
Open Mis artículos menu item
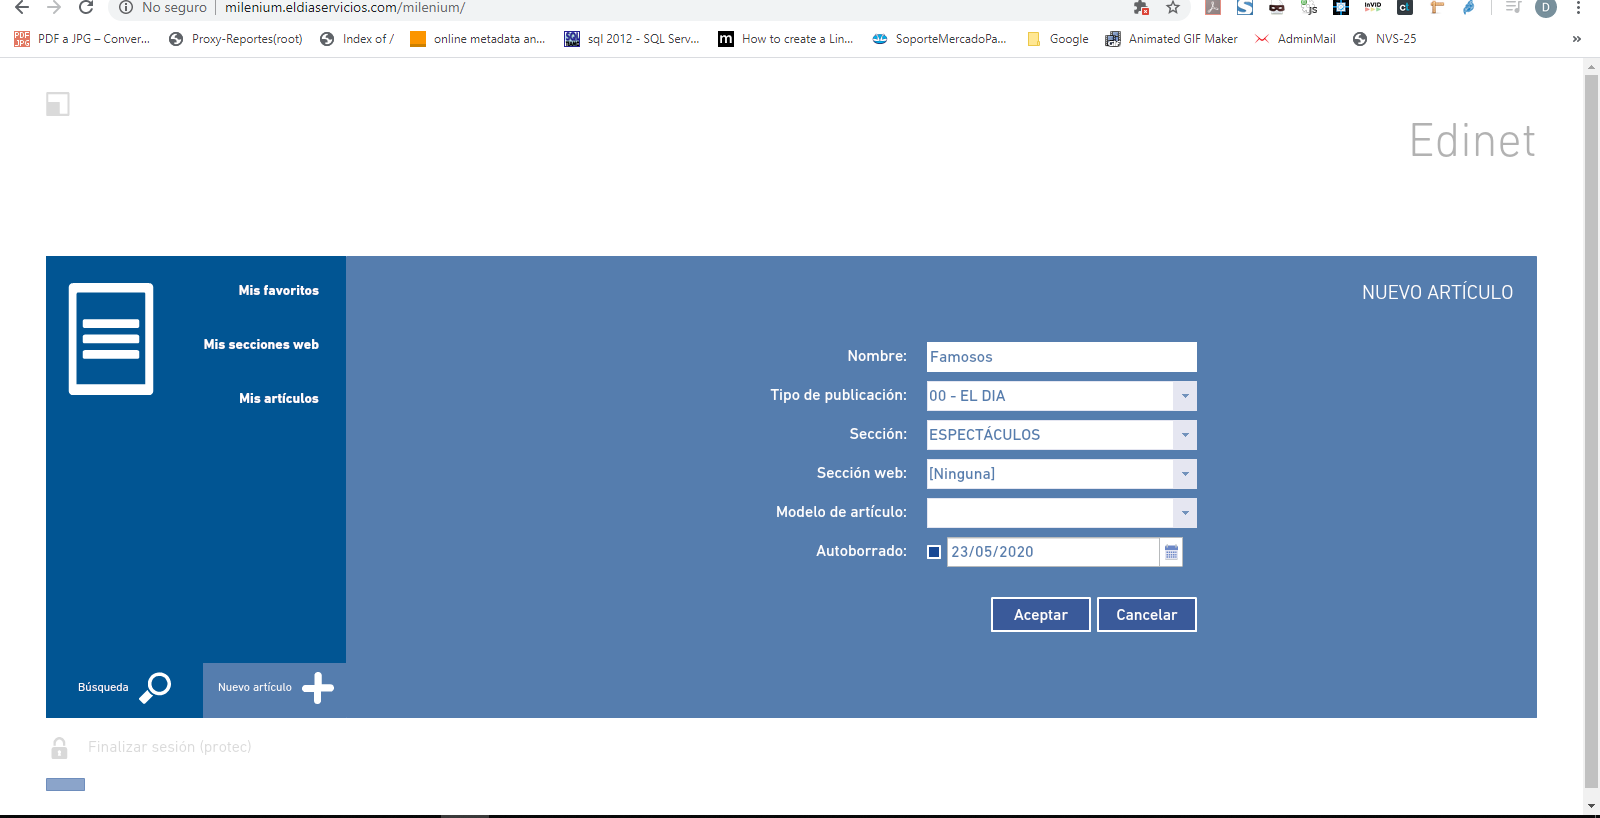(x=278, y=399)
